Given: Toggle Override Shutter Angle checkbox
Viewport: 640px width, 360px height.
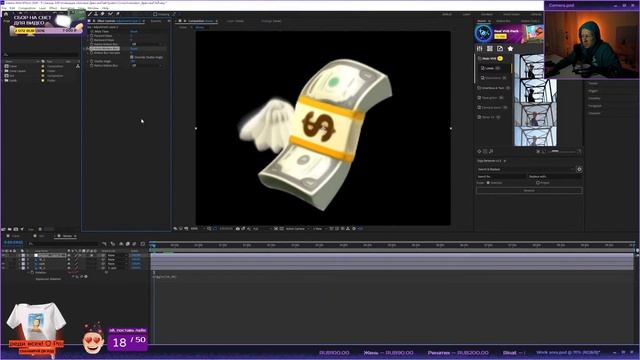Looking at the screenshot, I should click(132, 57).
